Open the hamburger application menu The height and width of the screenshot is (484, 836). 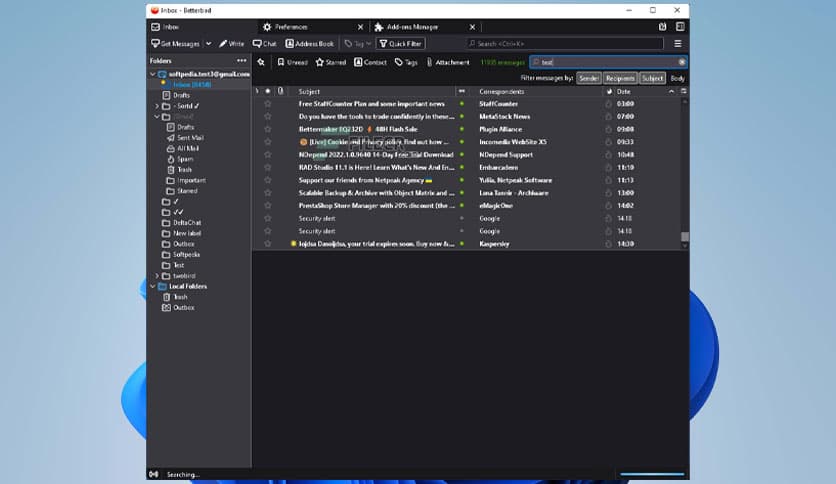pyautogui.click(x=678, y=44)
